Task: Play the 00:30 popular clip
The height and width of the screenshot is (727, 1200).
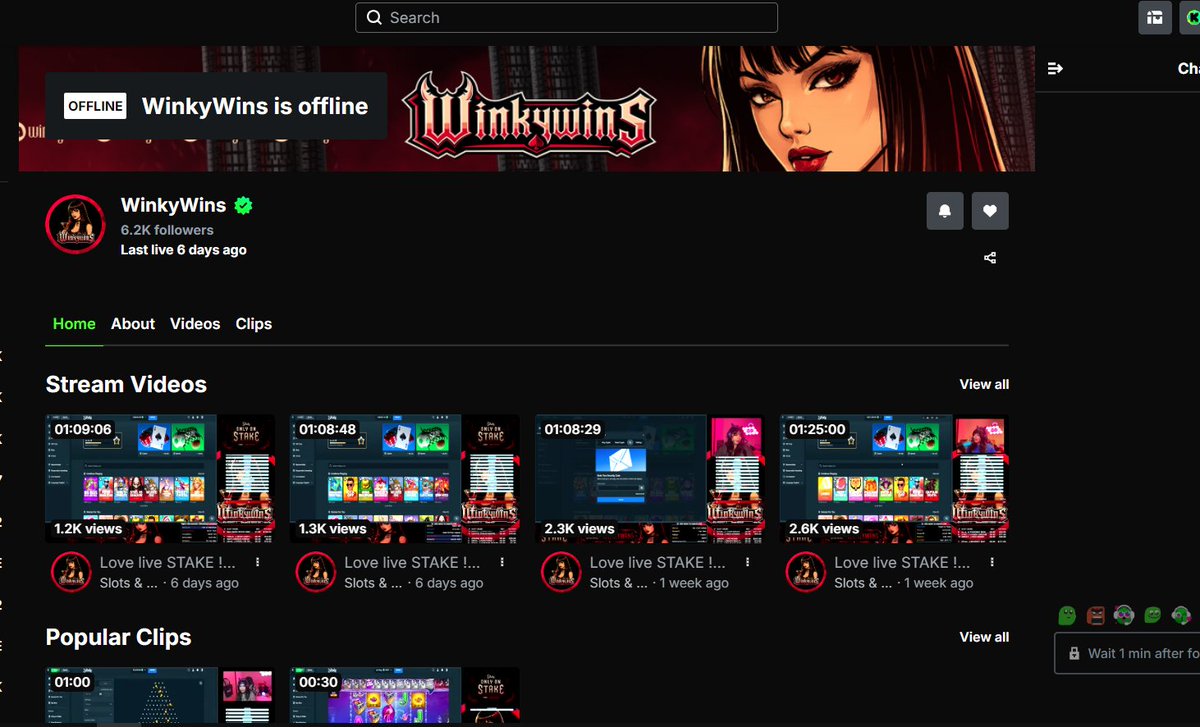Action: [x=405, y=697]
